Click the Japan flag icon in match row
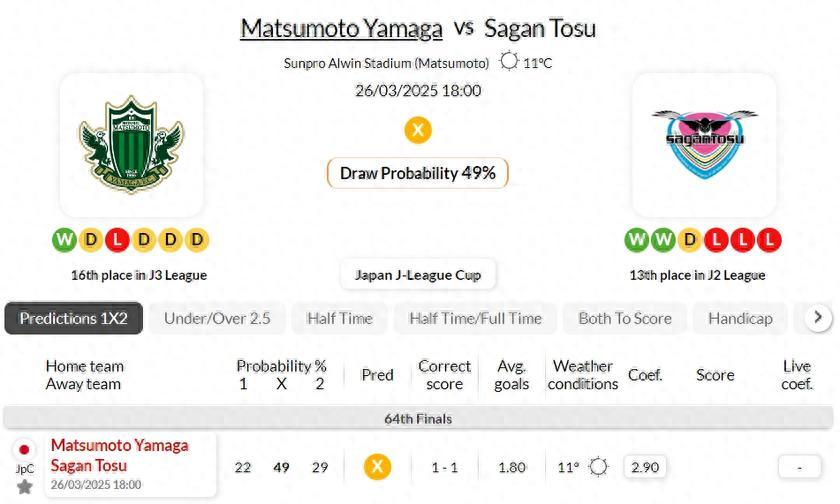 (24, 449)
